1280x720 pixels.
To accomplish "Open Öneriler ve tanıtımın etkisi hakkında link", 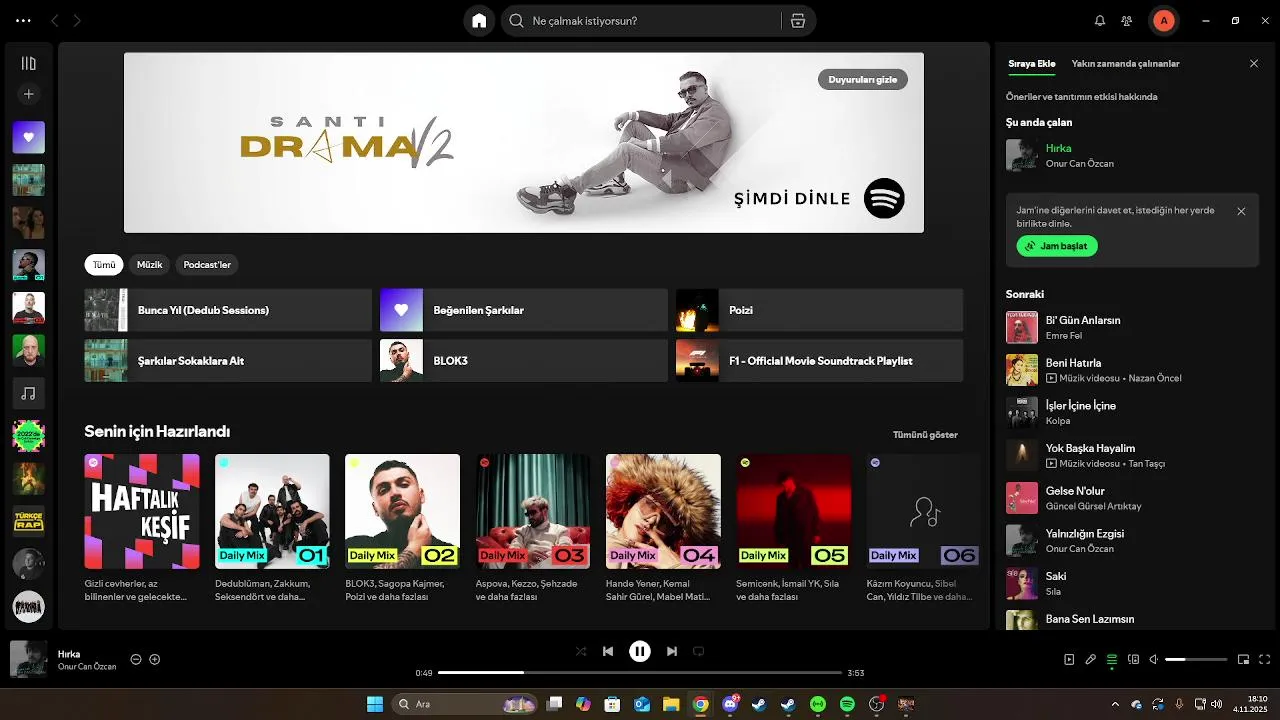I will coord(1081,97).
